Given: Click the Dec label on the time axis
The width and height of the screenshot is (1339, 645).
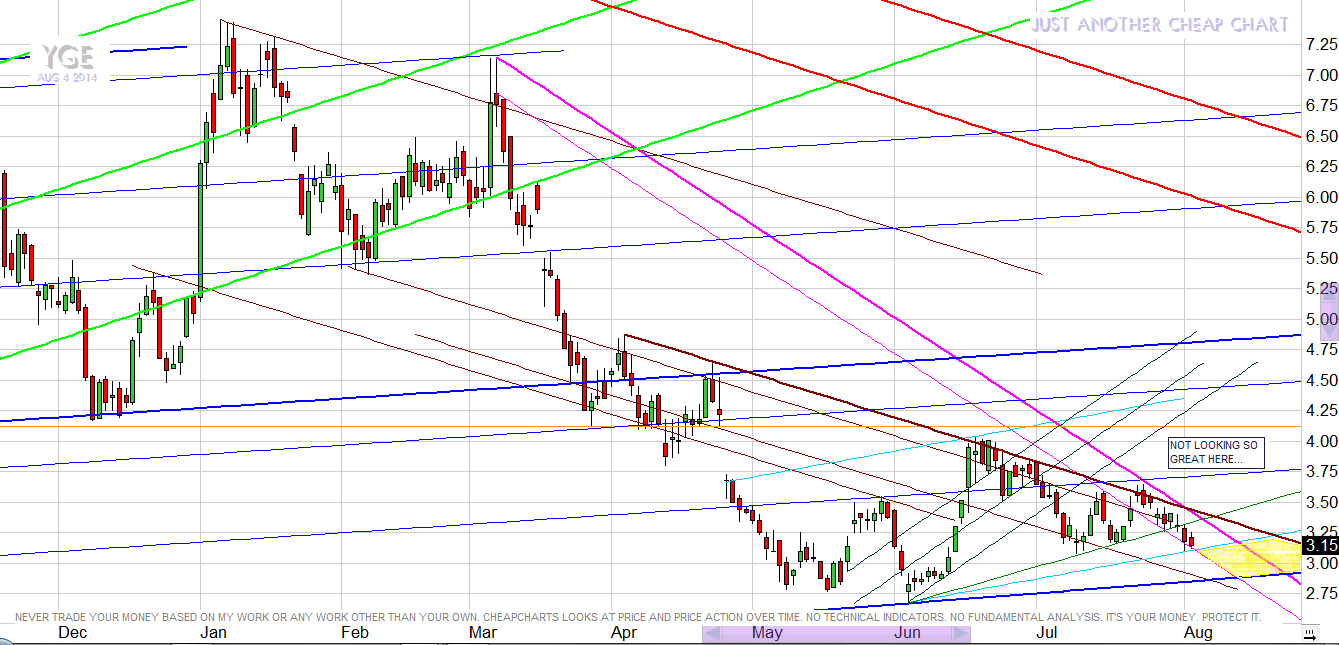Looking at the screenshot, I should (x=73, y=633).
